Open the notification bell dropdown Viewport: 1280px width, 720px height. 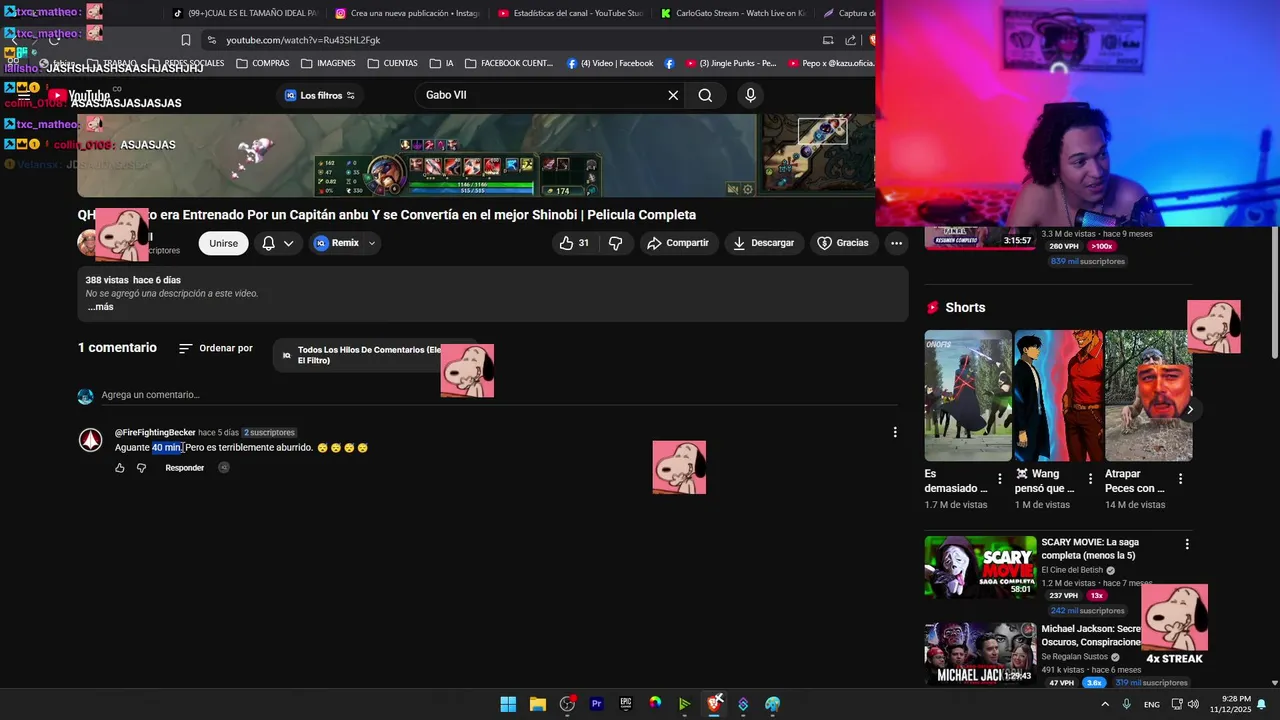[x=278, y=243]
